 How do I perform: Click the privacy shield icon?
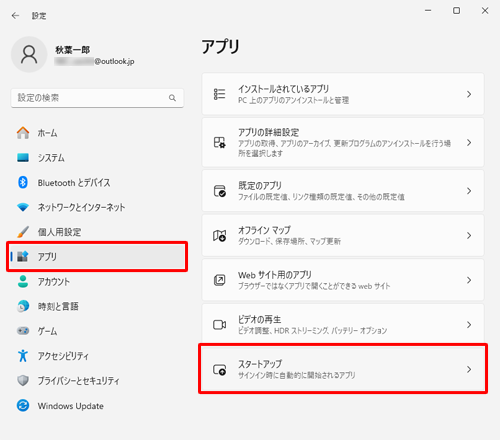[23, 380]
